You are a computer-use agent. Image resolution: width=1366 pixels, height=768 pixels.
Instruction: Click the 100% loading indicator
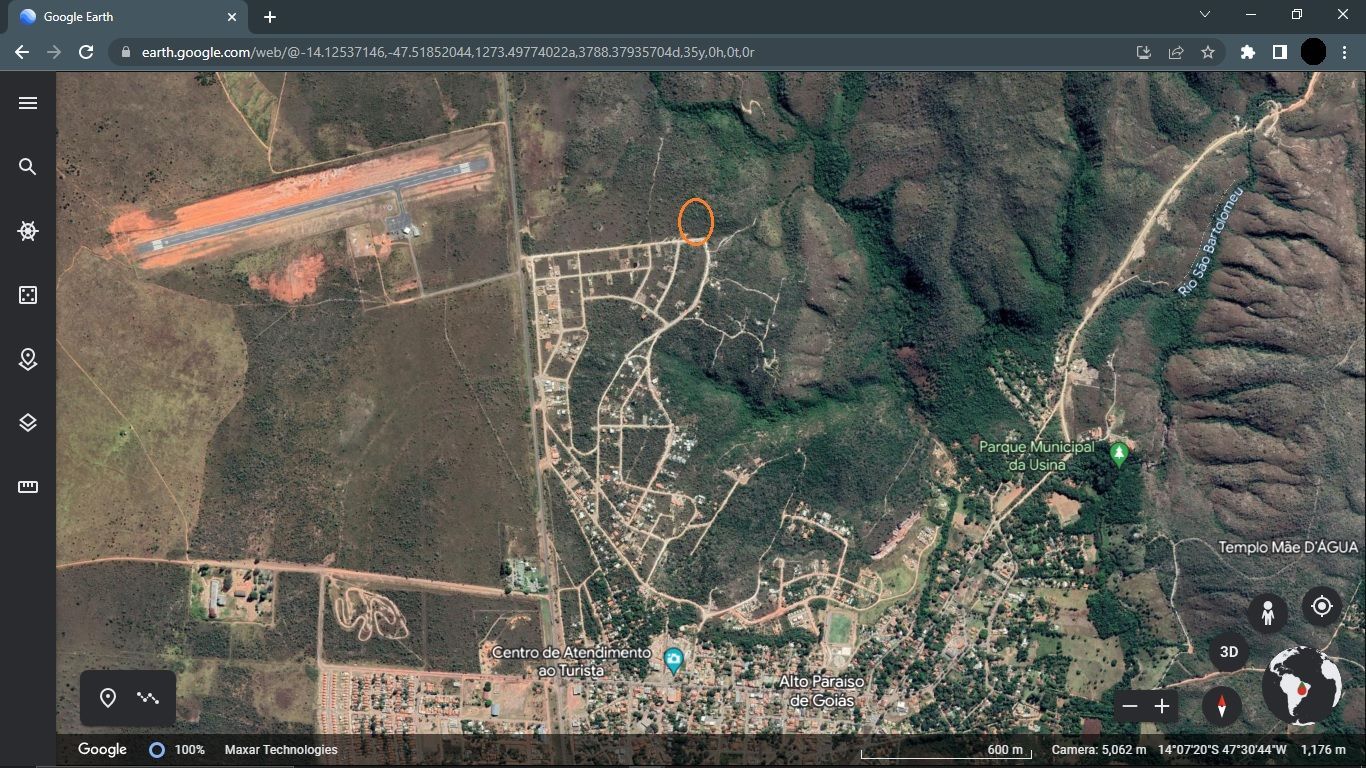[x=178, y=750]
